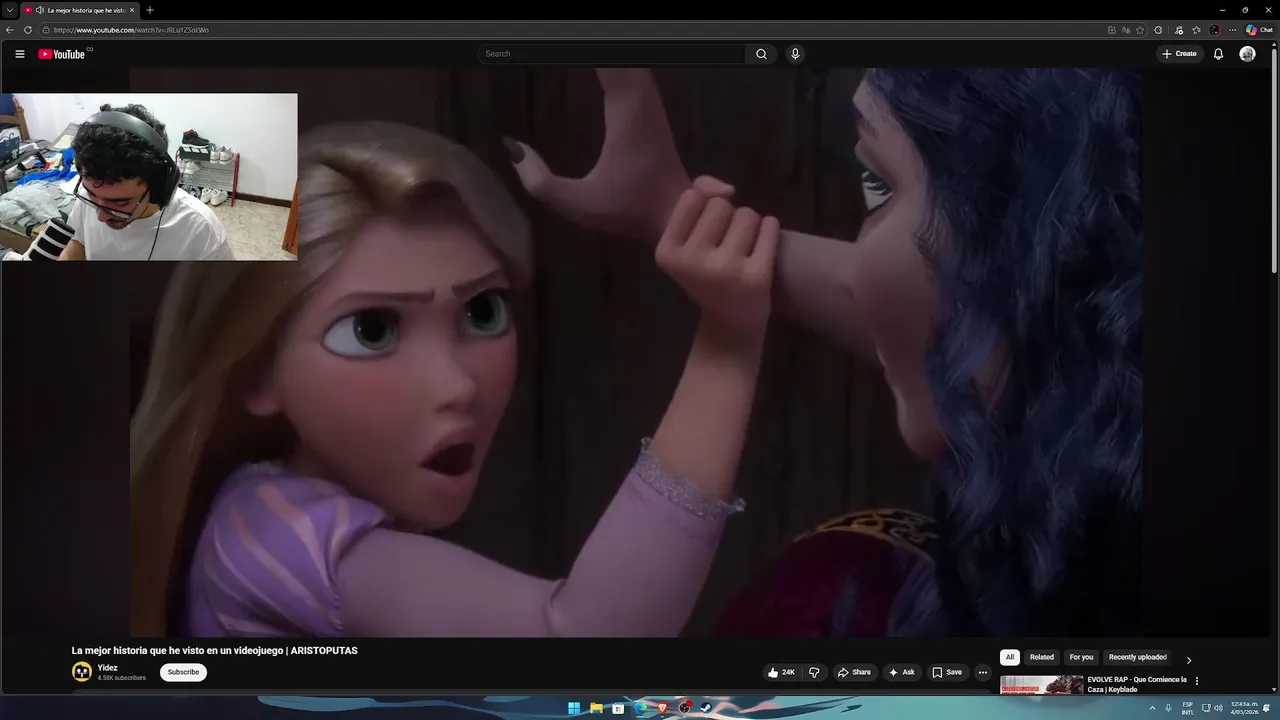Subscribe to the Yidez channel

pyautogui.click(x=183, y=672)
